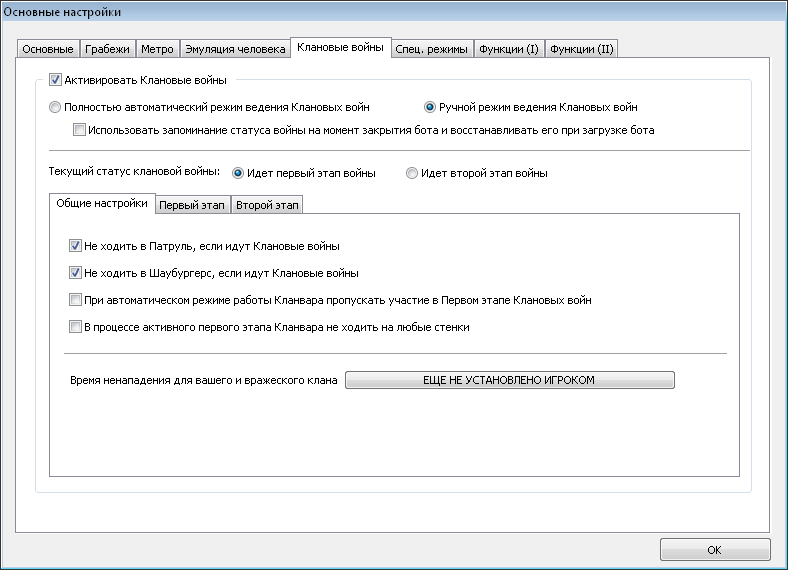The width and height of the screenshot is (788, 570).
Task: Uncheck Не ходить в Патруль option
Action: [x=75, y=246]
